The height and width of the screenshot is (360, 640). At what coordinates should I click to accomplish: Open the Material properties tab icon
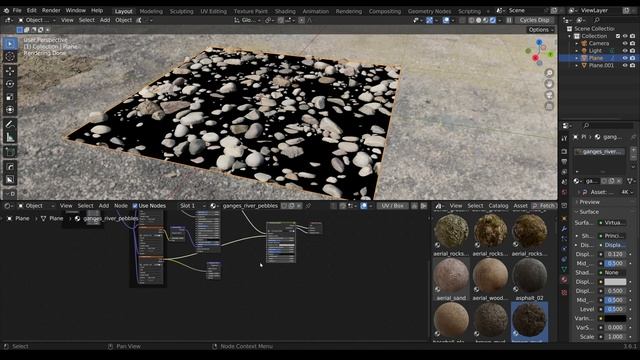564,280
